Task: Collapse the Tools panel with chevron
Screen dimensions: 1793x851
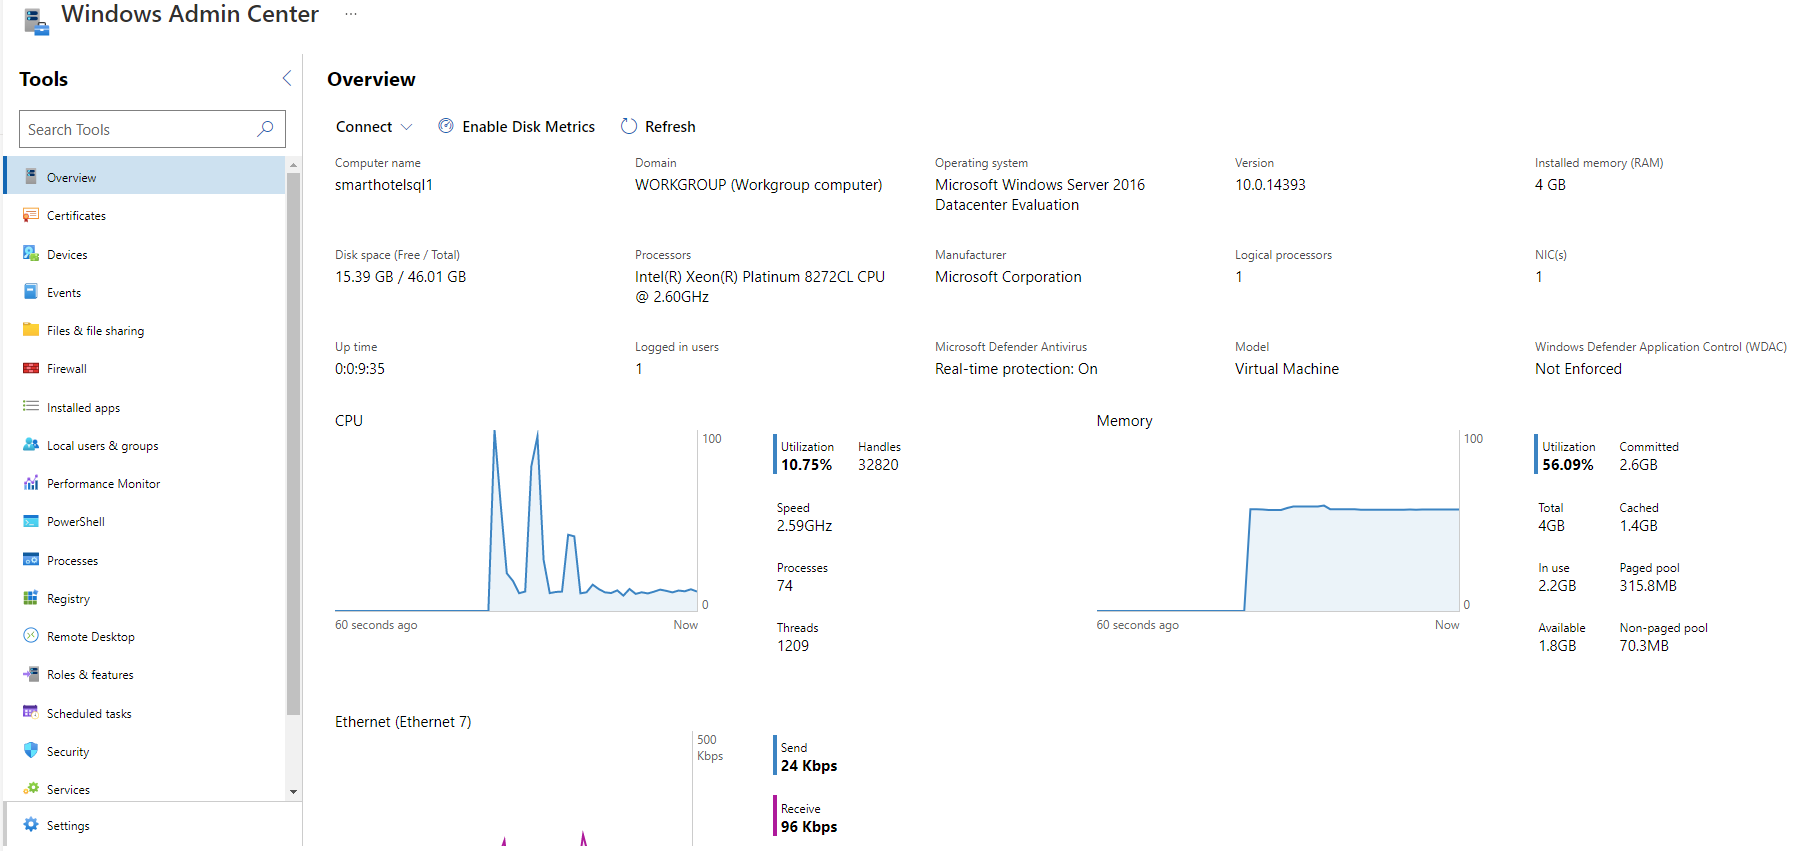Action: (287, 78)
